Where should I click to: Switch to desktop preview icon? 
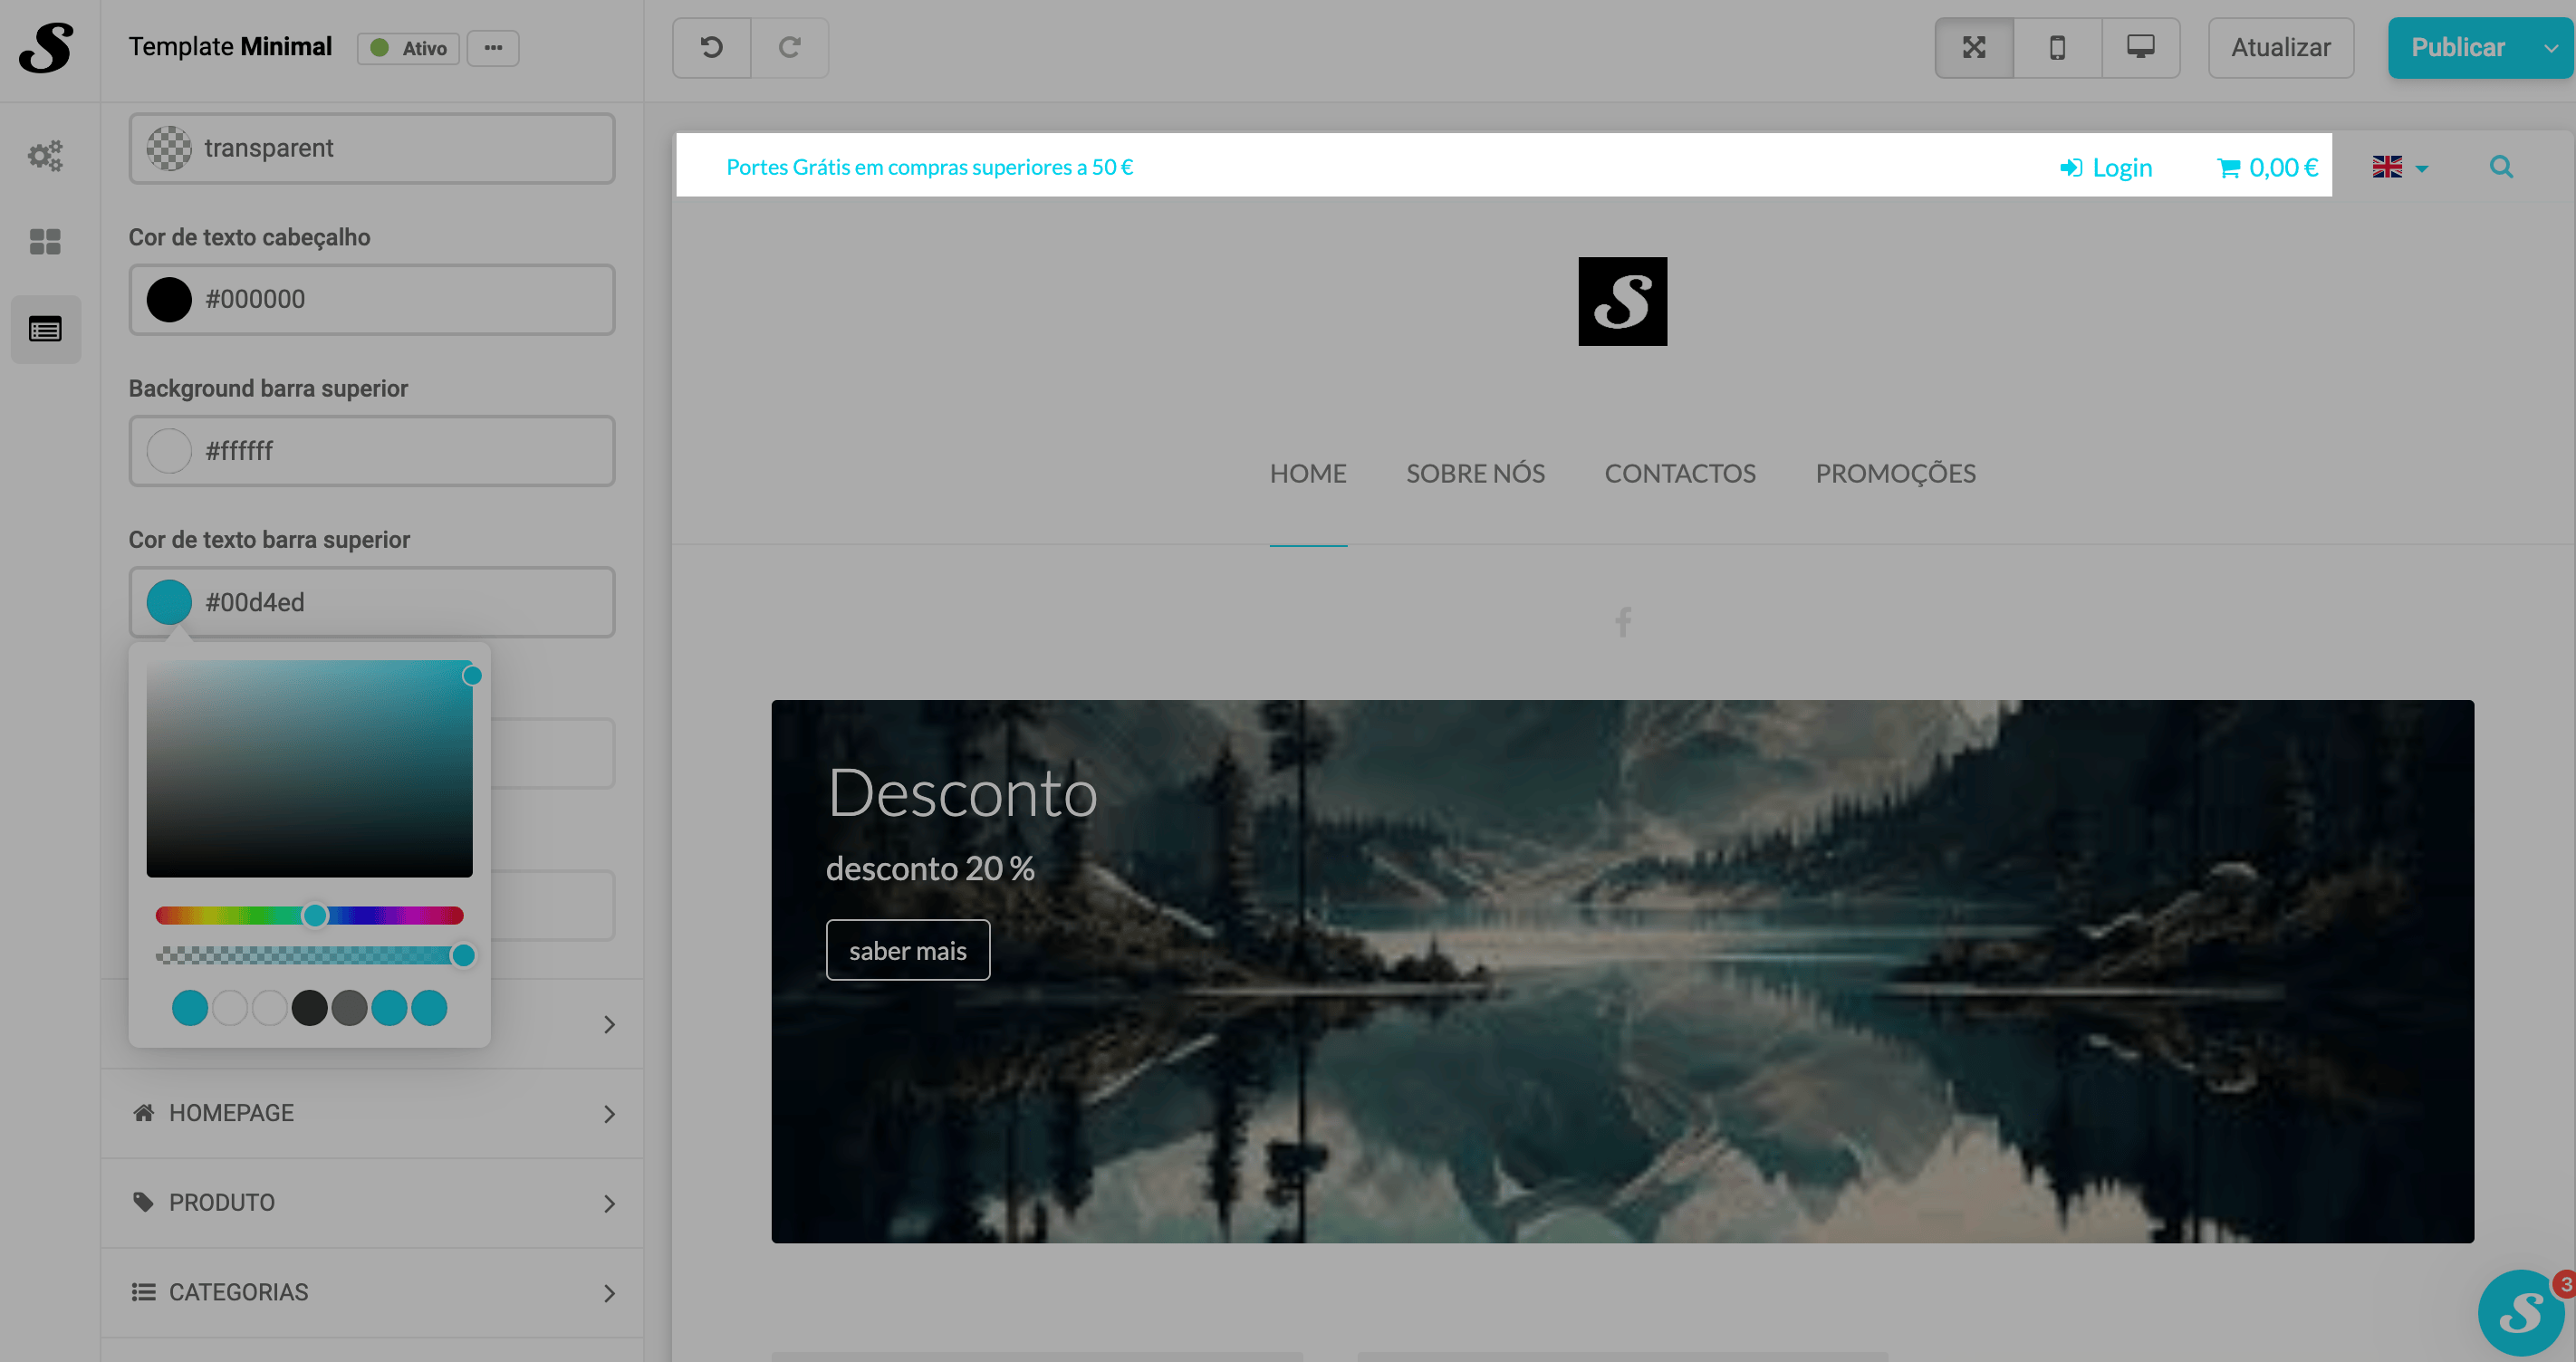point(2140,47)
